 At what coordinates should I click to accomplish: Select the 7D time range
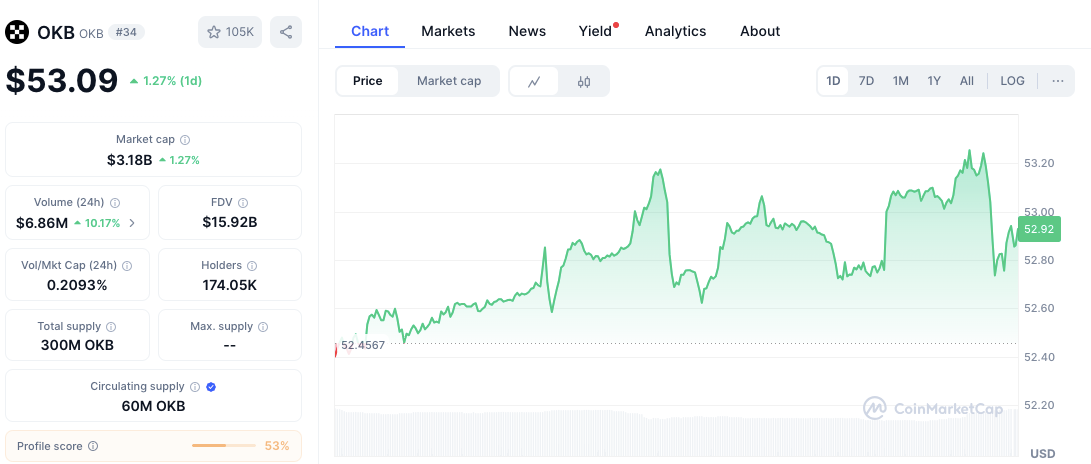pyautogui.click(x=866, y=81)
